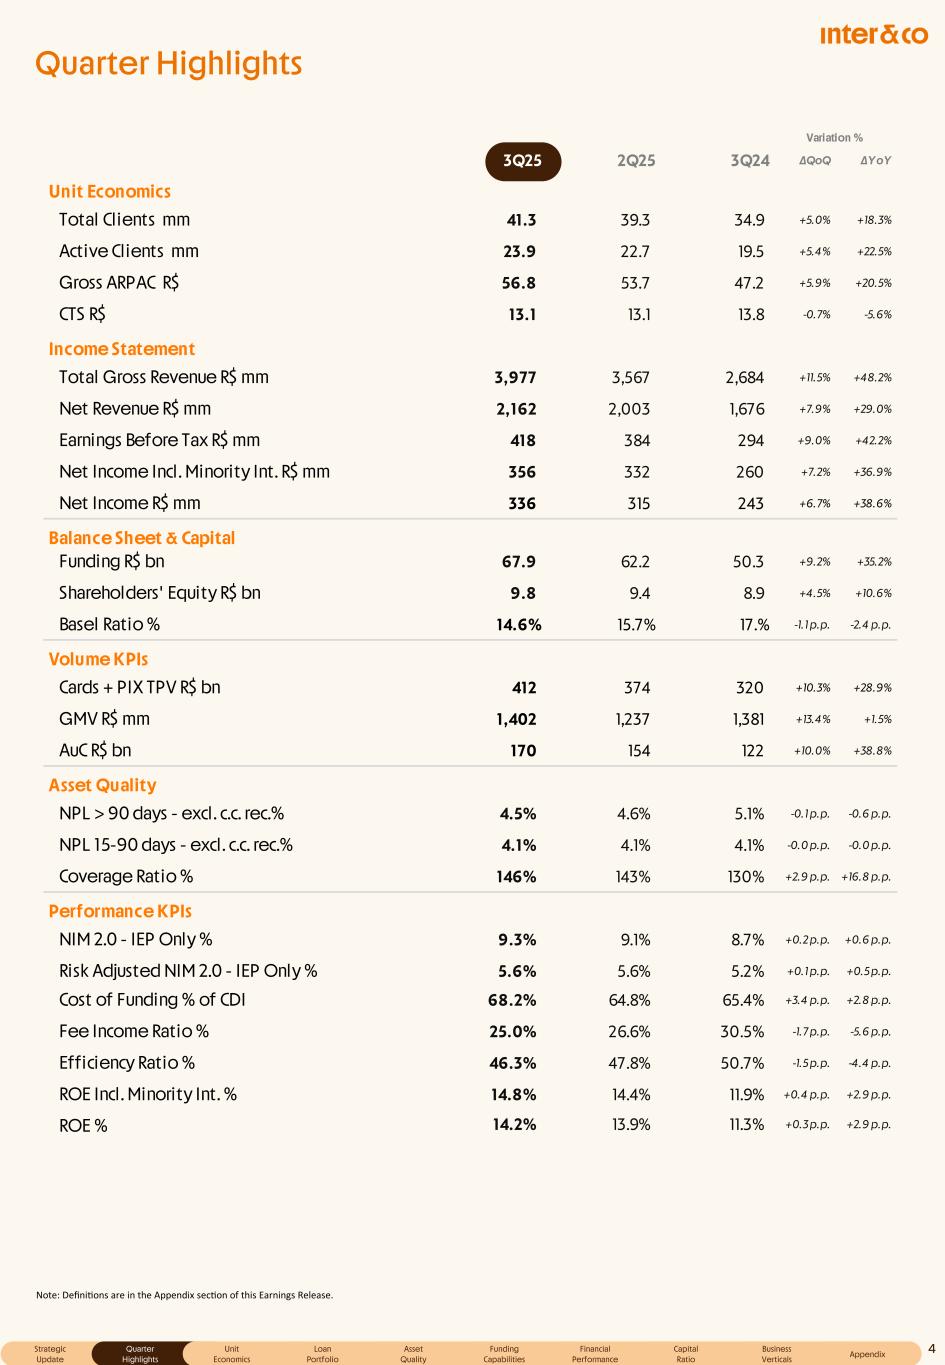The height and width of the screenshot is (1365, 945).
Task: Switch to the Loan Portfolio tab
Action: pos(322,1354)
